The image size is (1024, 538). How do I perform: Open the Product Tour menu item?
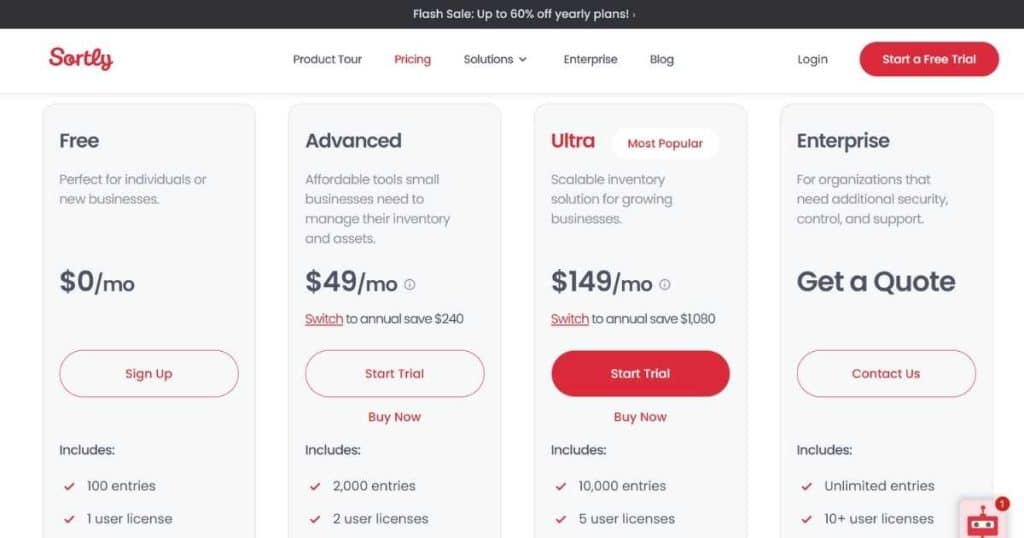[x=327, y=59]
